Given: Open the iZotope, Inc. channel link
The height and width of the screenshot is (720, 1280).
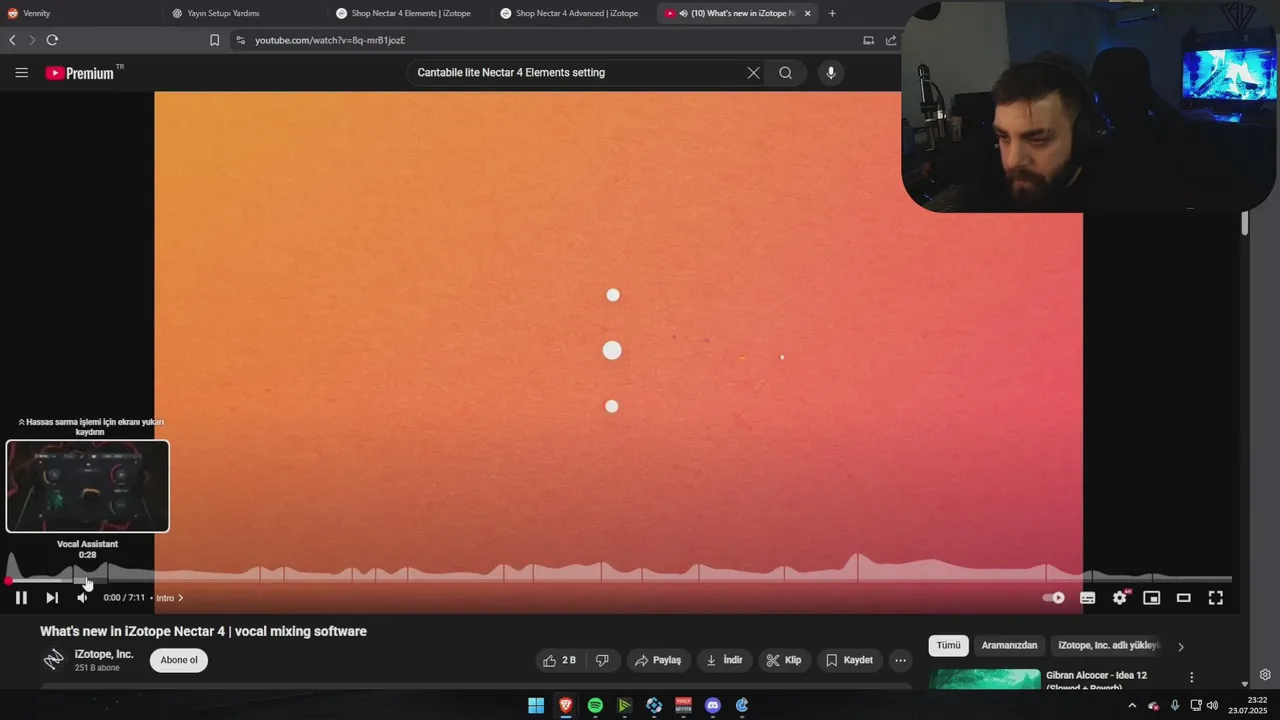Looking at the screenshot, I should tap(104, 654).
